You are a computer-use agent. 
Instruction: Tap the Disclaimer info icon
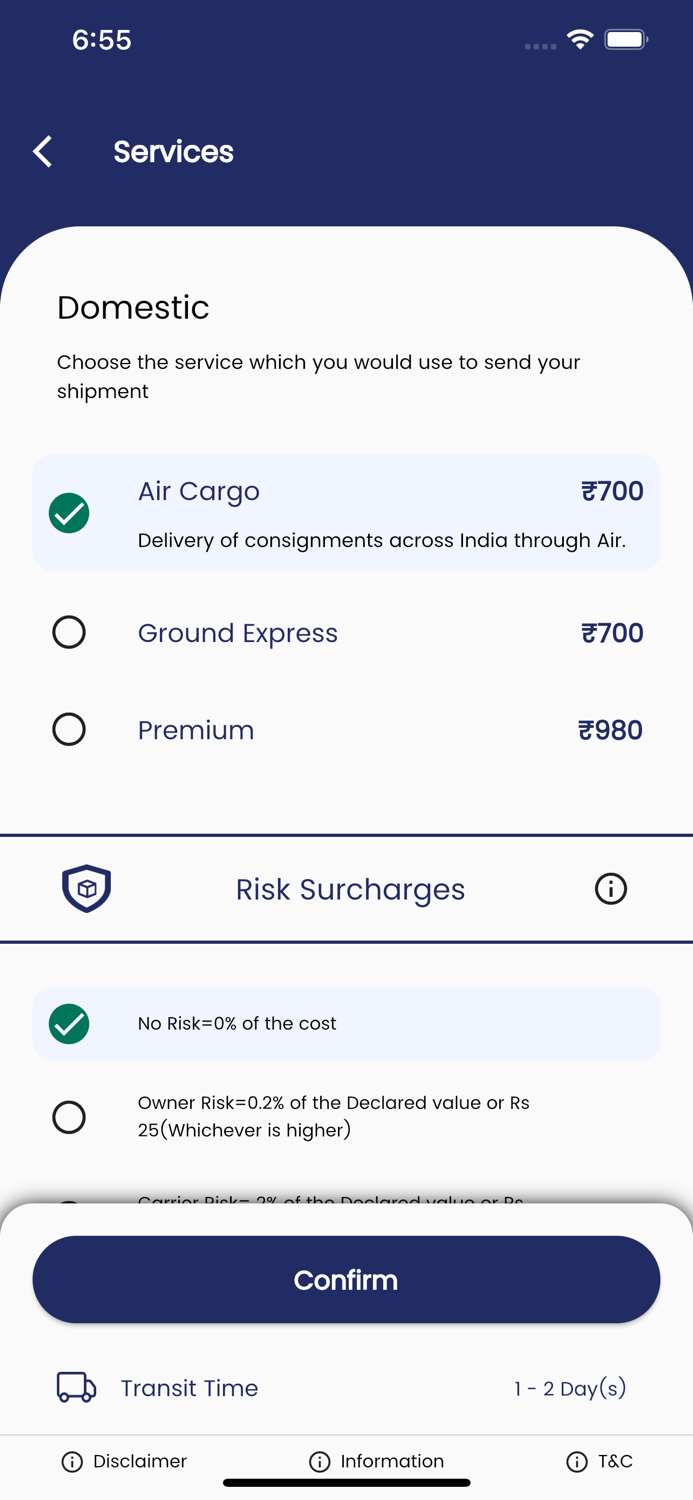click(72, 1462)
